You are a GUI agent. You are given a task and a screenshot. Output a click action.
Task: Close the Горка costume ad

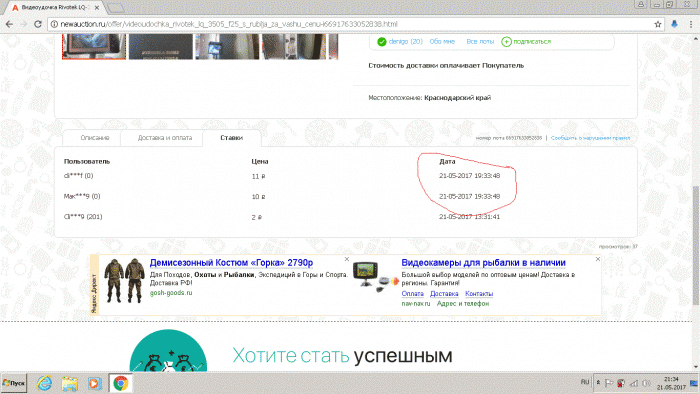pos(347,259)
